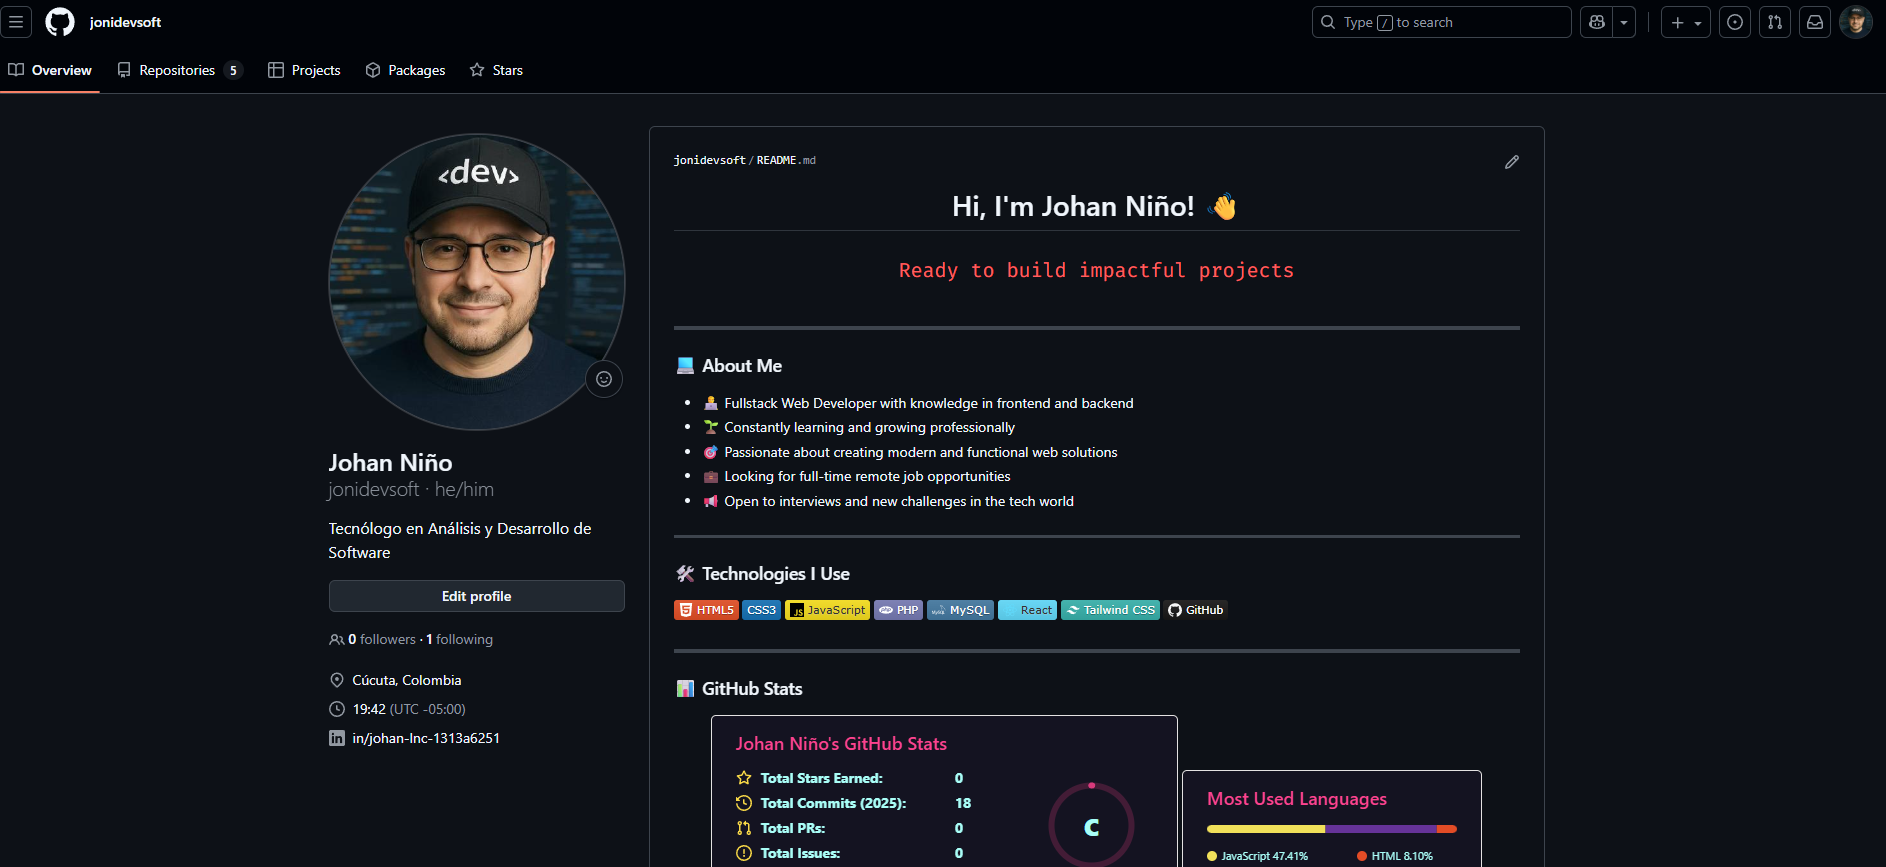Click the GitHub Stats section heading
The height and width of the screenshot is (867, 1886).
(x=752, y=689)
